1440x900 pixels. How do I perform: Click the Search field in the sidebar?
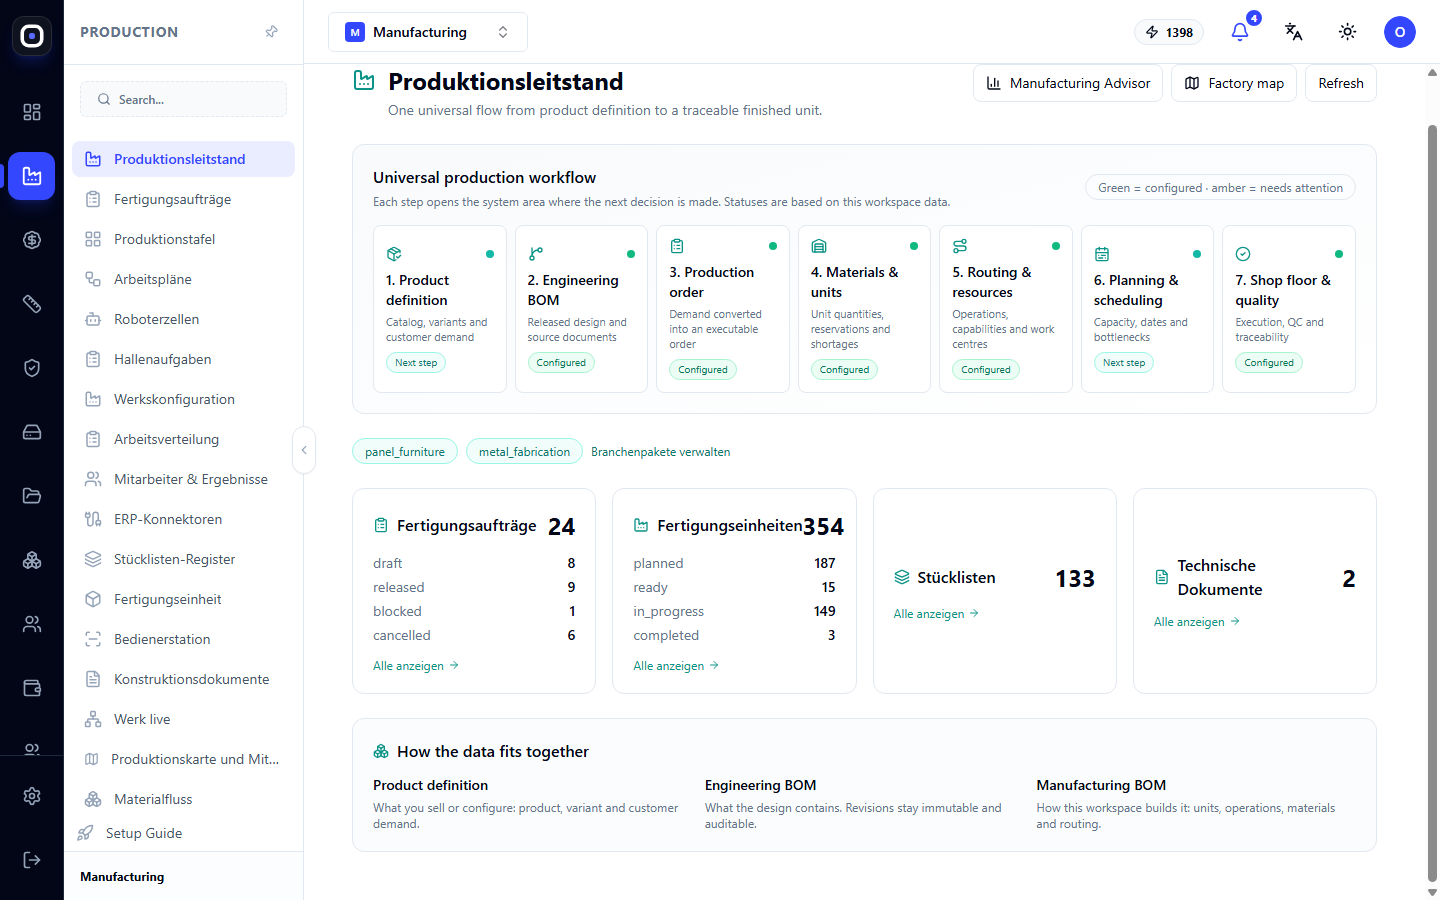click(x=183, y=99)
